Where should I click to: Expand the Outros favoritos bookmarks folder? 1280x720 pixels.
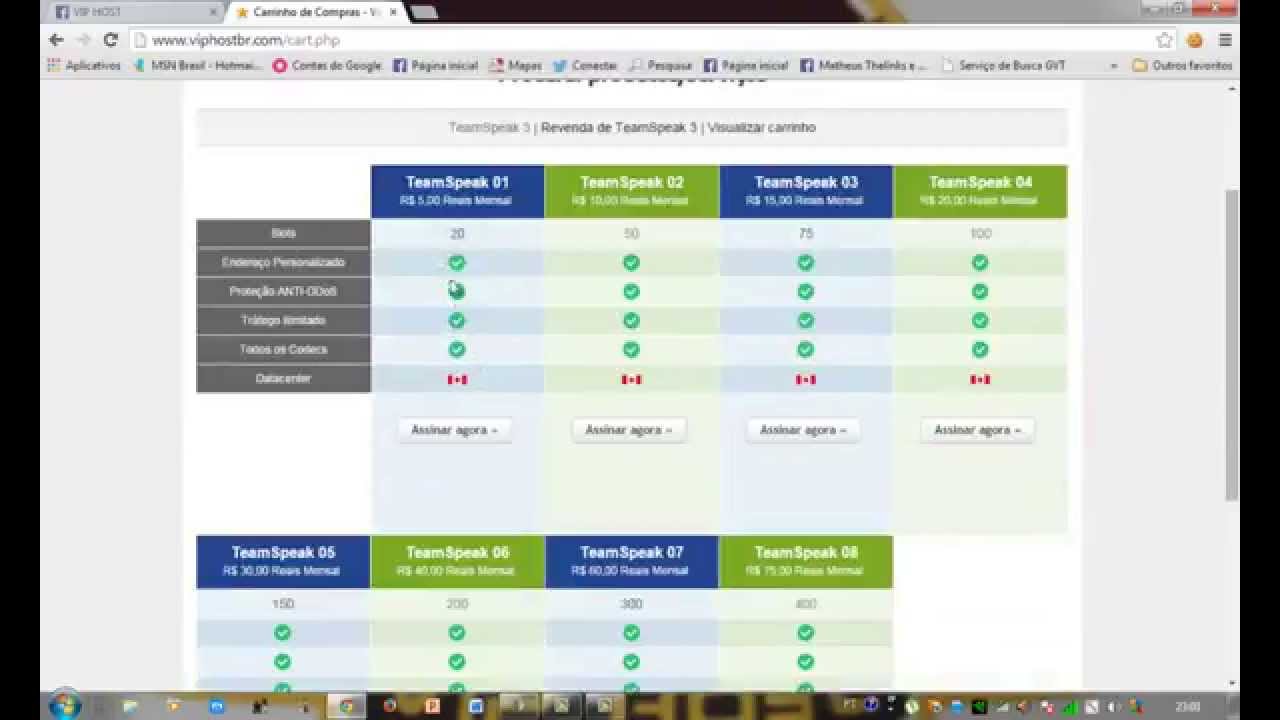(x=1182, y=65)
